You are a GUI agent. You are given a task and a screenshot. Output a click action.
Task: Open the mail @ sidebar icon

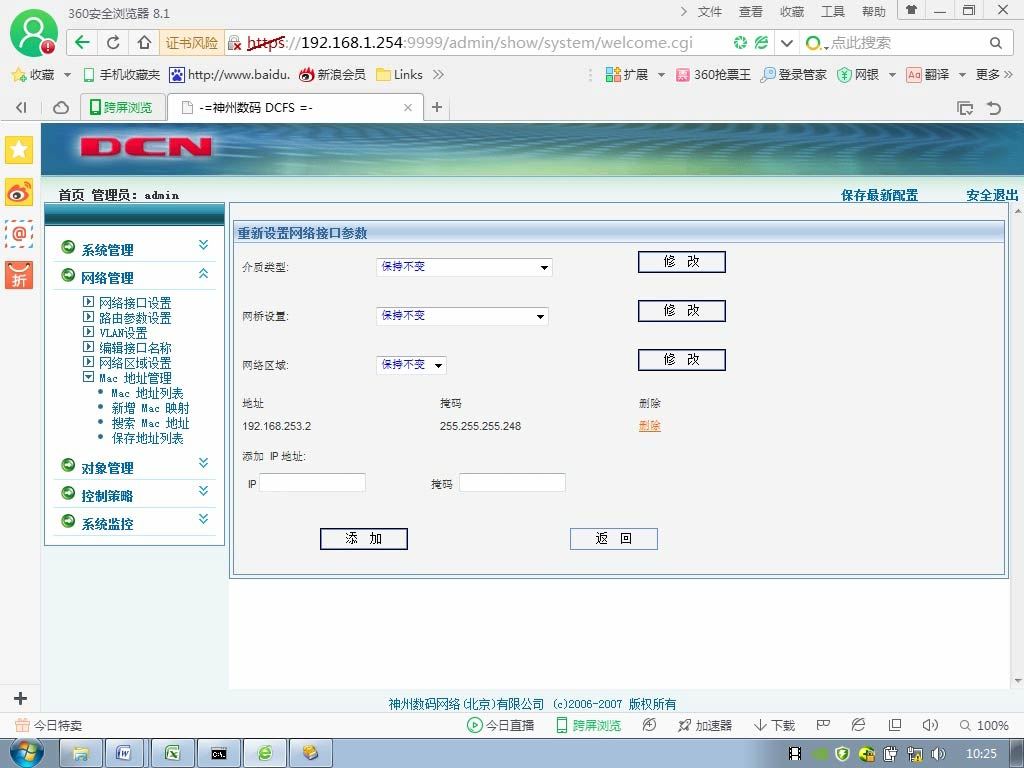pyautogui.click(x=19, y=233)
